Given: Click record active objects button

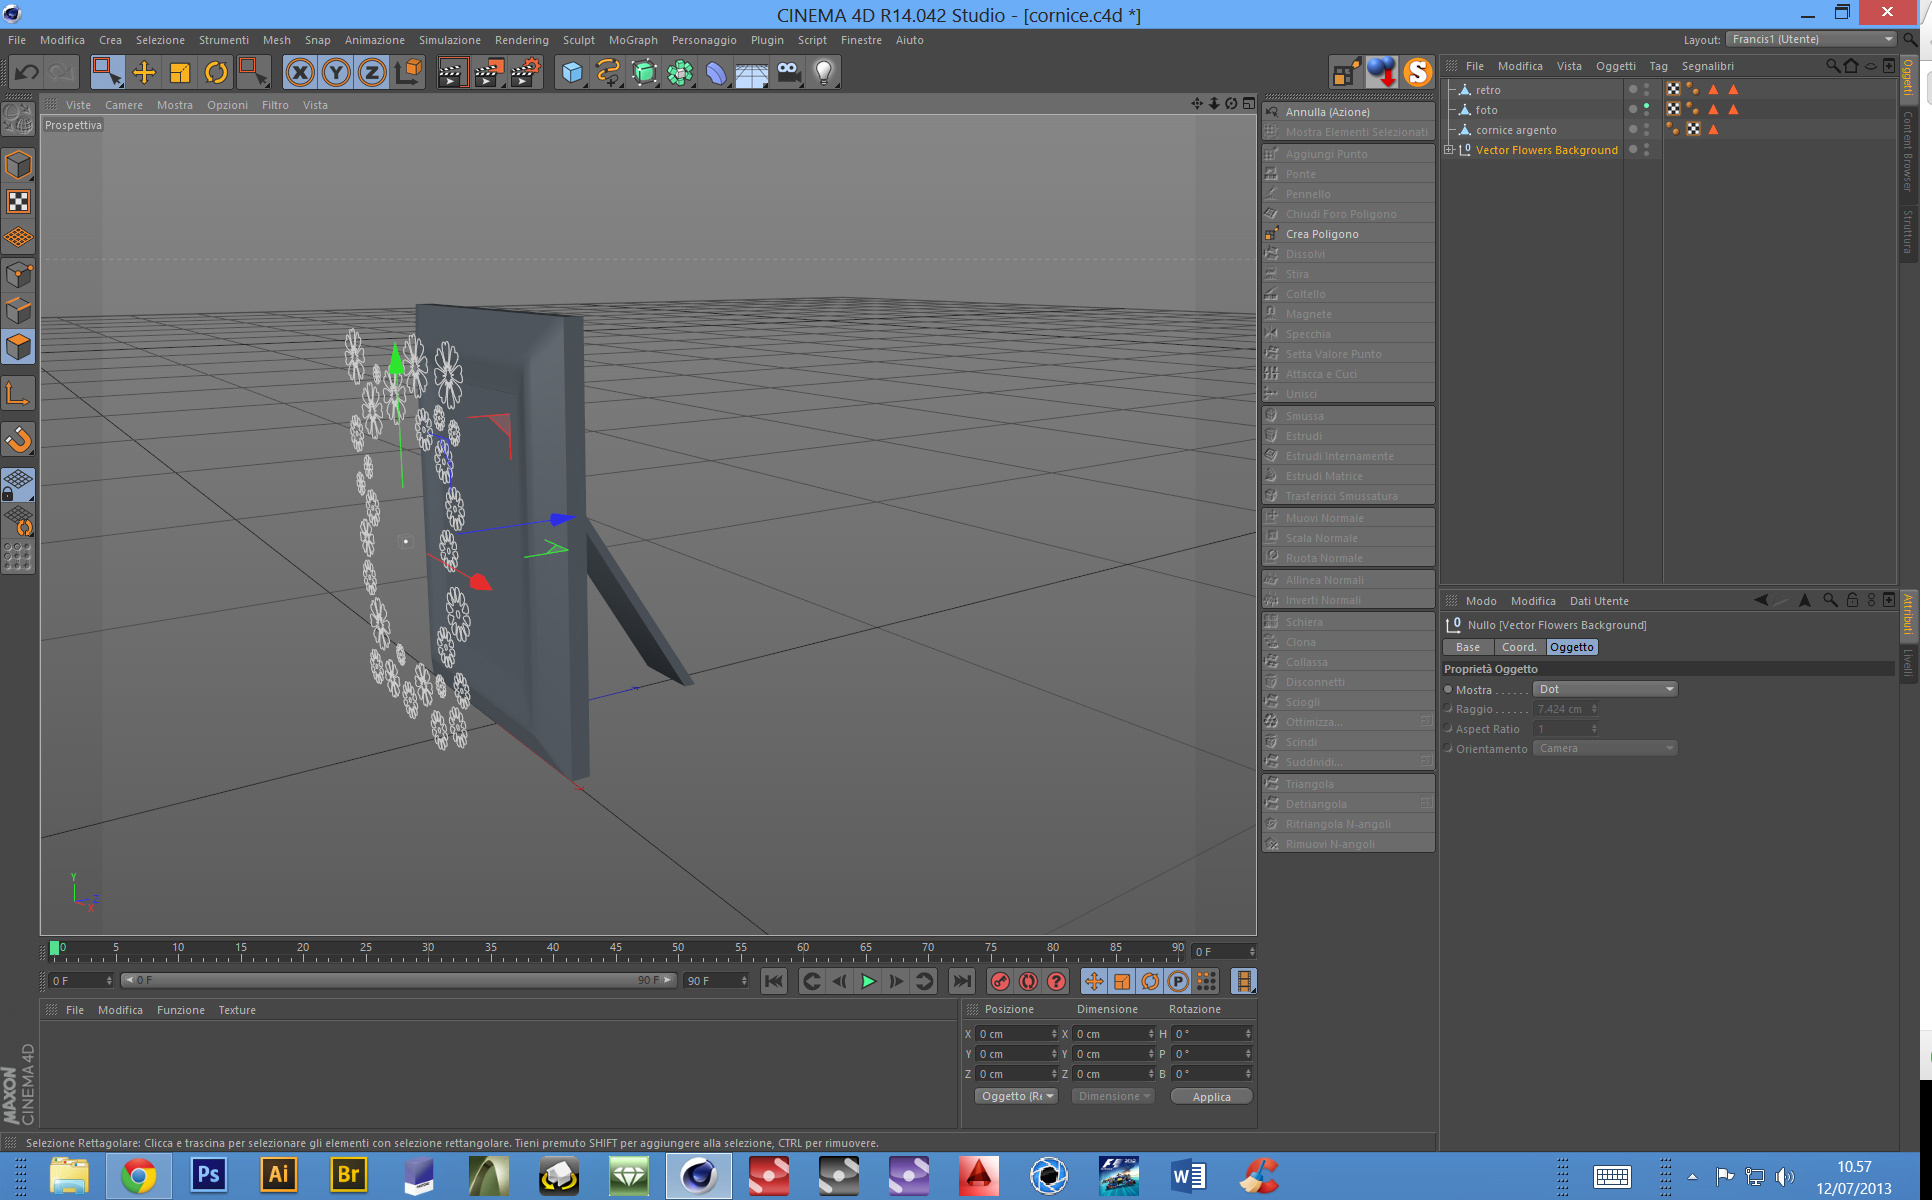Looking at the screenshot, I should tap(1000, 981).
